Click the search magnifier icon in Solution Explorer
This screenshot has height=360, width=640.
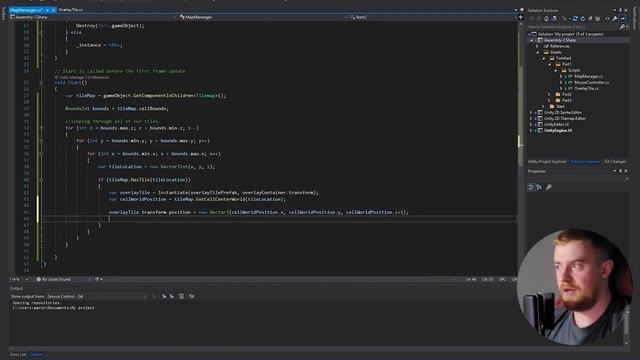622,27
